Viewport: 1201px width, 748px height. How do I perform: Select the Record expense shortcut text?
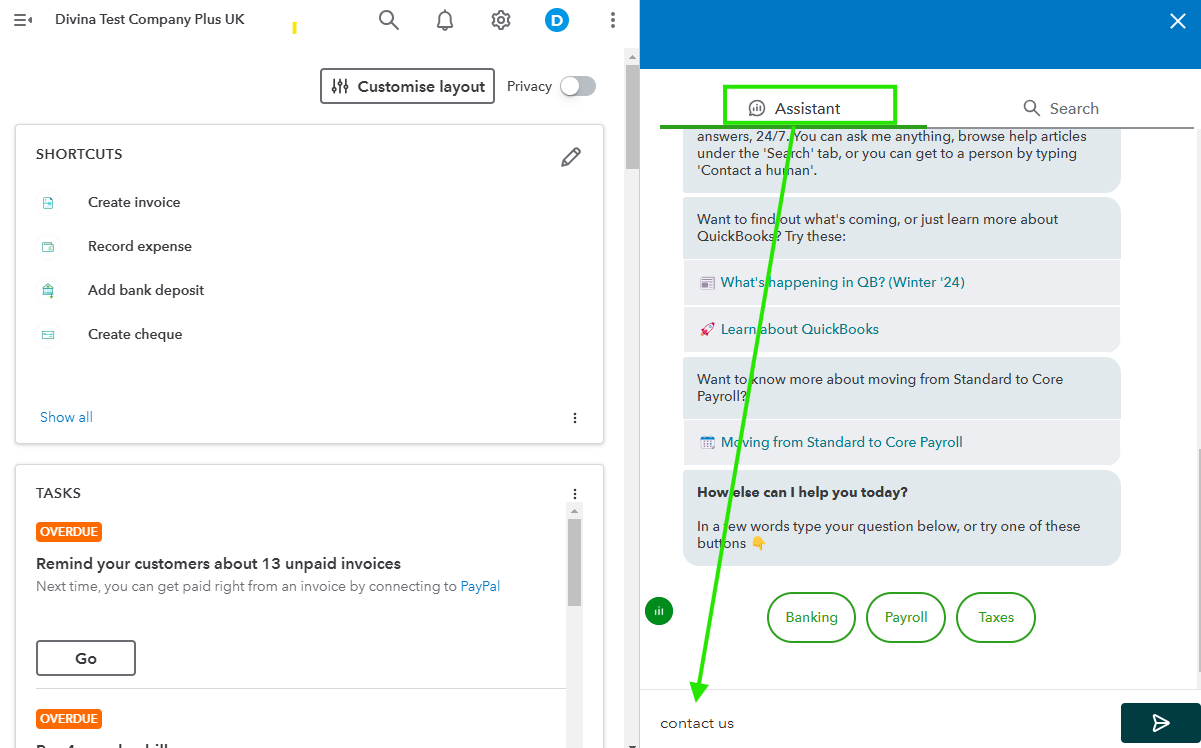click(140, 246)
